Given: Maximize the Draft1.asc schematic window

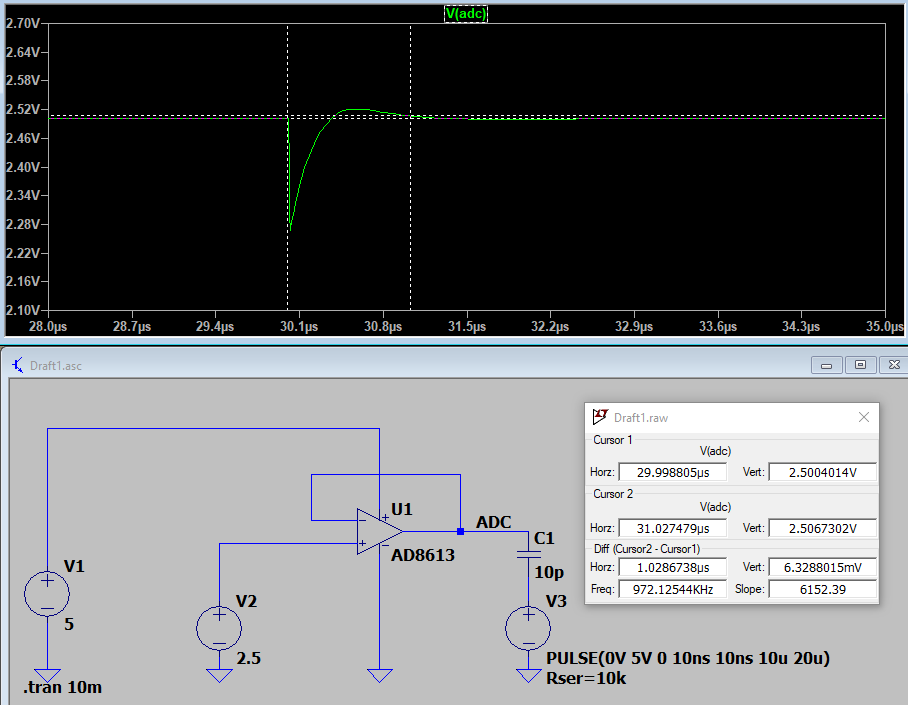Looking at the screenshot, I should tap(860, 365).
